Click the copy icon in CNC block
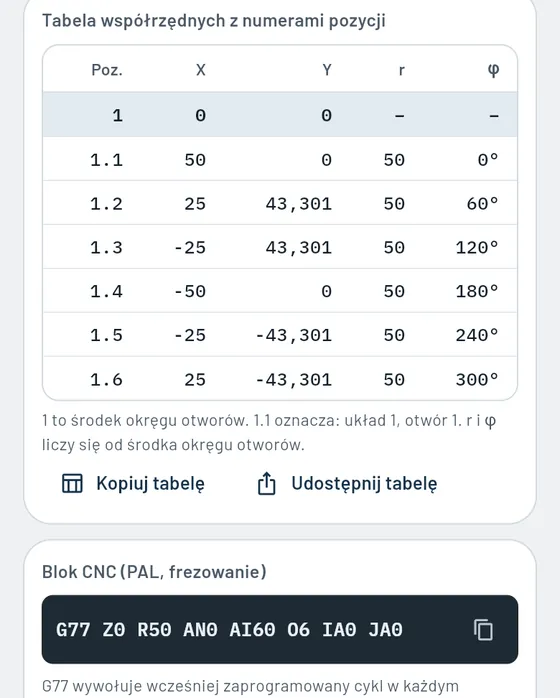The image size is (560, 698). [483, 629]
